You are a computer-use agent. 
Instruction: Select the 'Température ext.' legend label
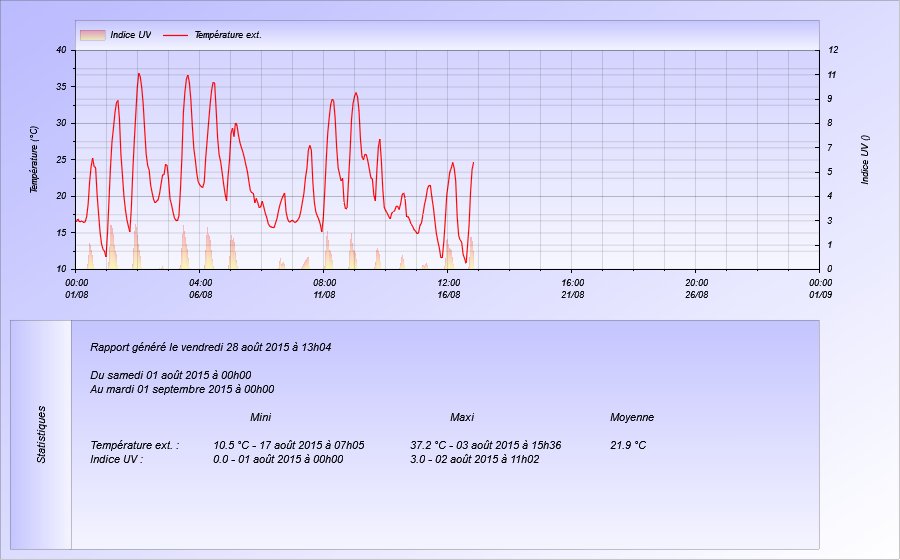pyautogui.click(x=228, y=35)
